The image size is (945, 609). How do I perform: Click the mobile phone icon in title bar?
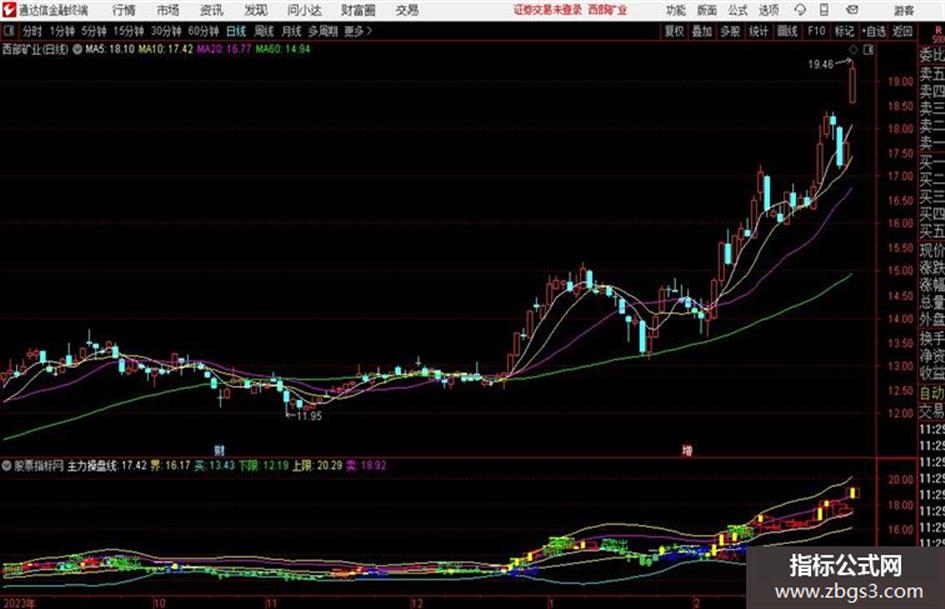point(824,10)
